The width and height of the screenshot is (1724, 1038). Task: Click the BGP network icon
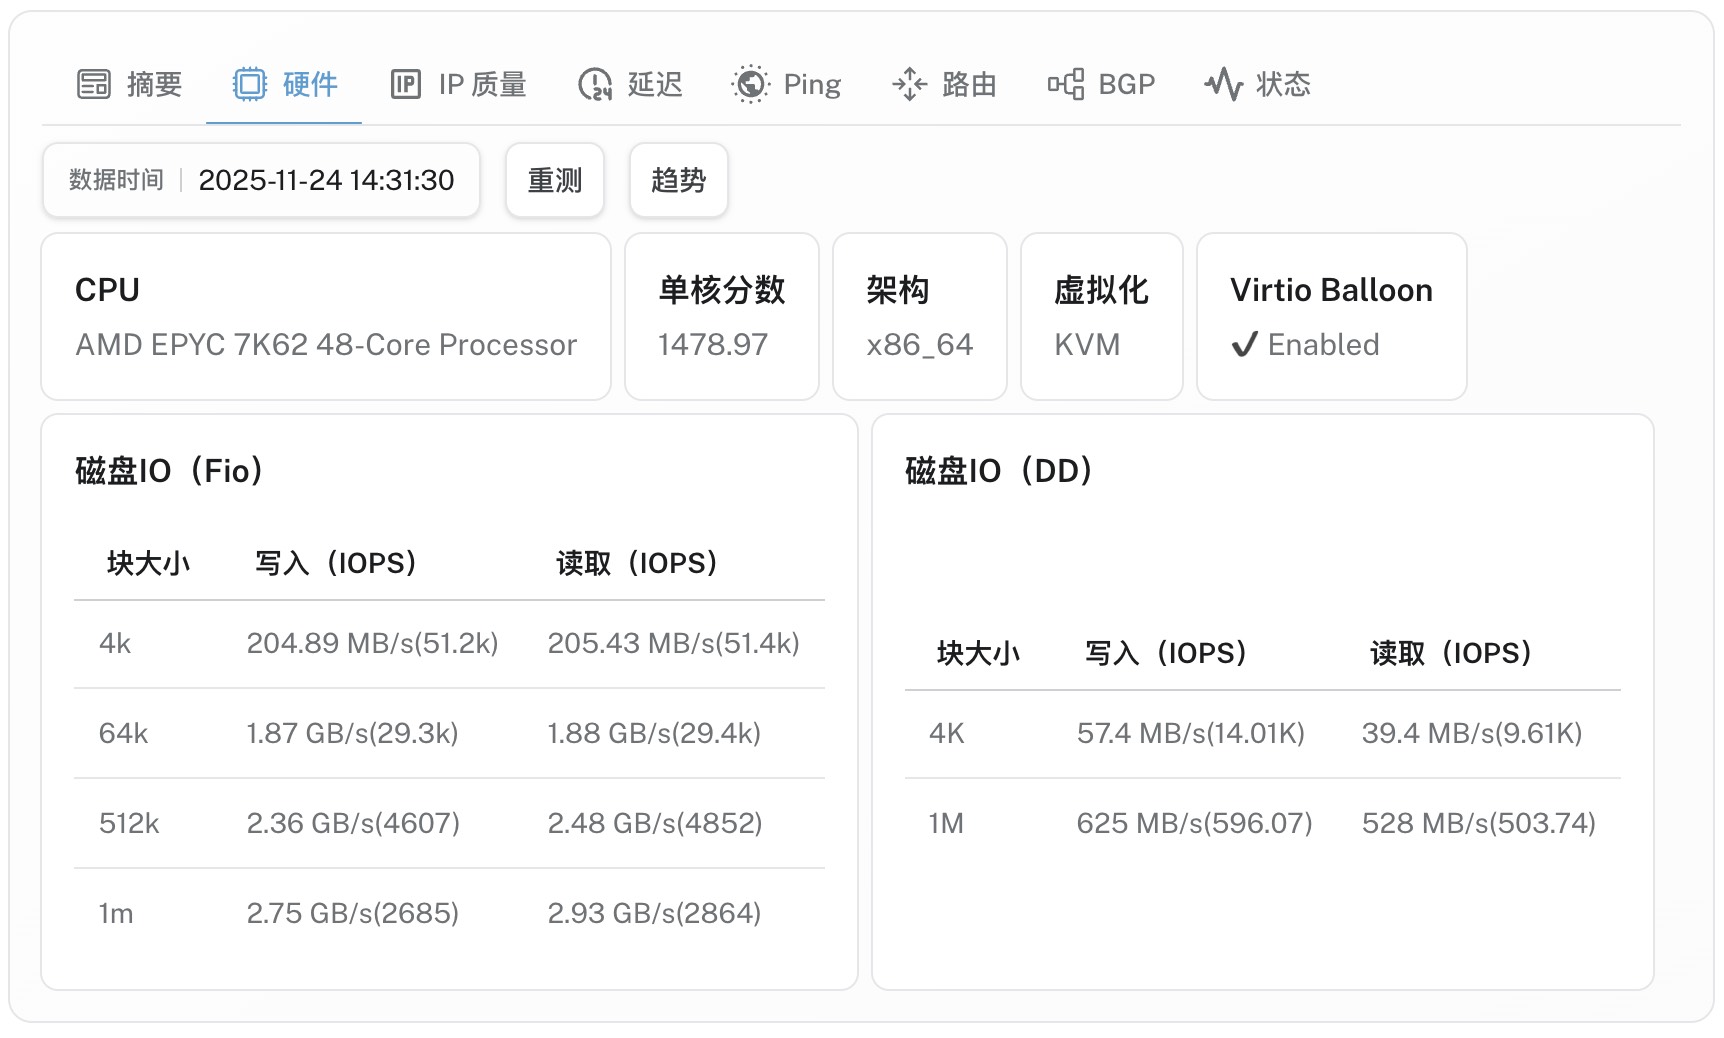(x=1066, y=84)
